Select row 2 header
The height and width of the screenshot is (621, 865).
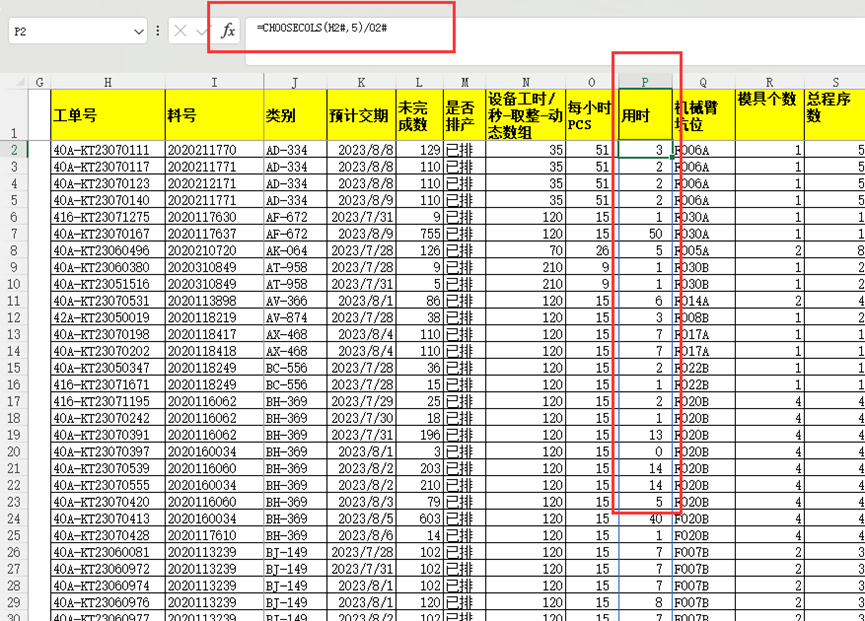pyautogui.click(x=14, y=150)
